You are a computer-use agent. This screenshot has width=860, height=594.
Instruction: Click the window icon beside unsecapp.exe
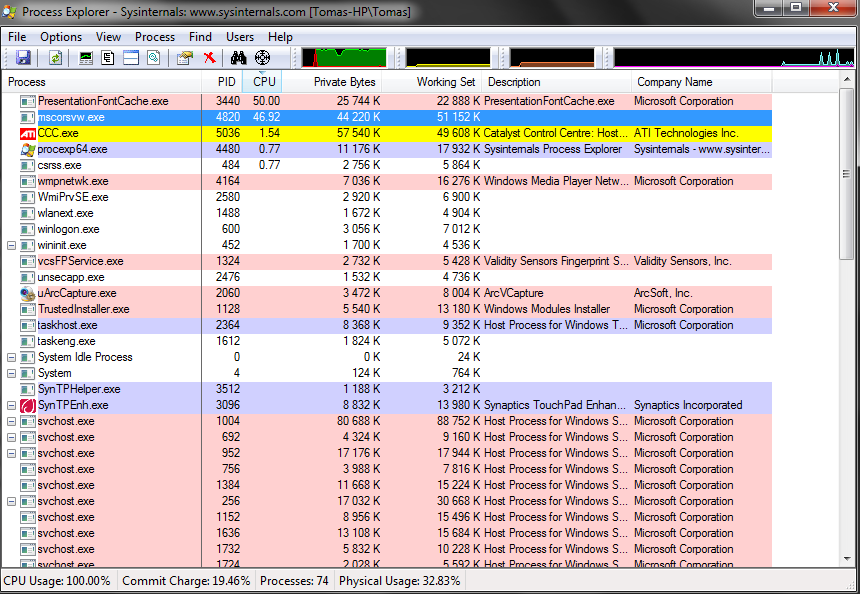click(x=27, y=278)
